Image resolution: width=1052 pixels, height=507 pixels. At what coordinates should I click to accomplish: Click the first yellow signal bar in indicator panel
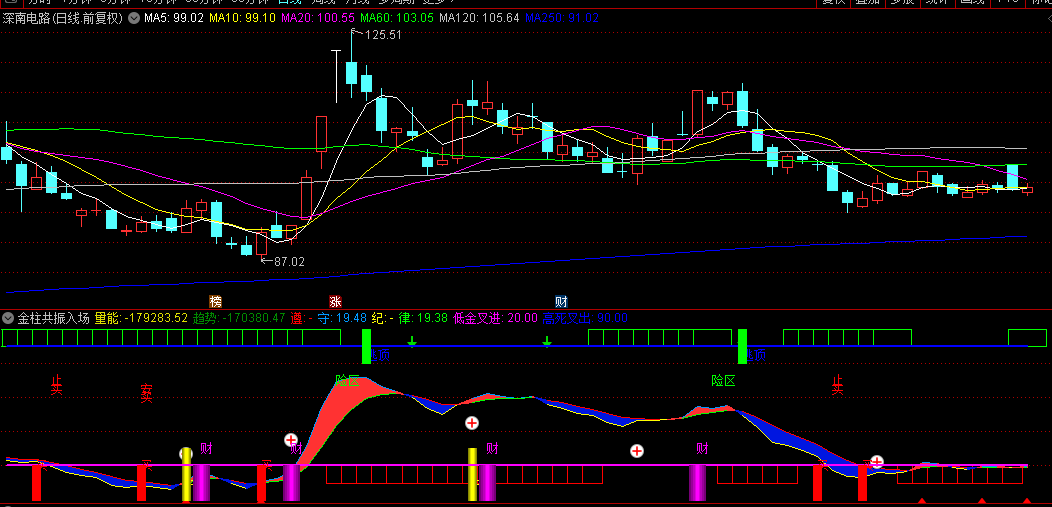187,475
